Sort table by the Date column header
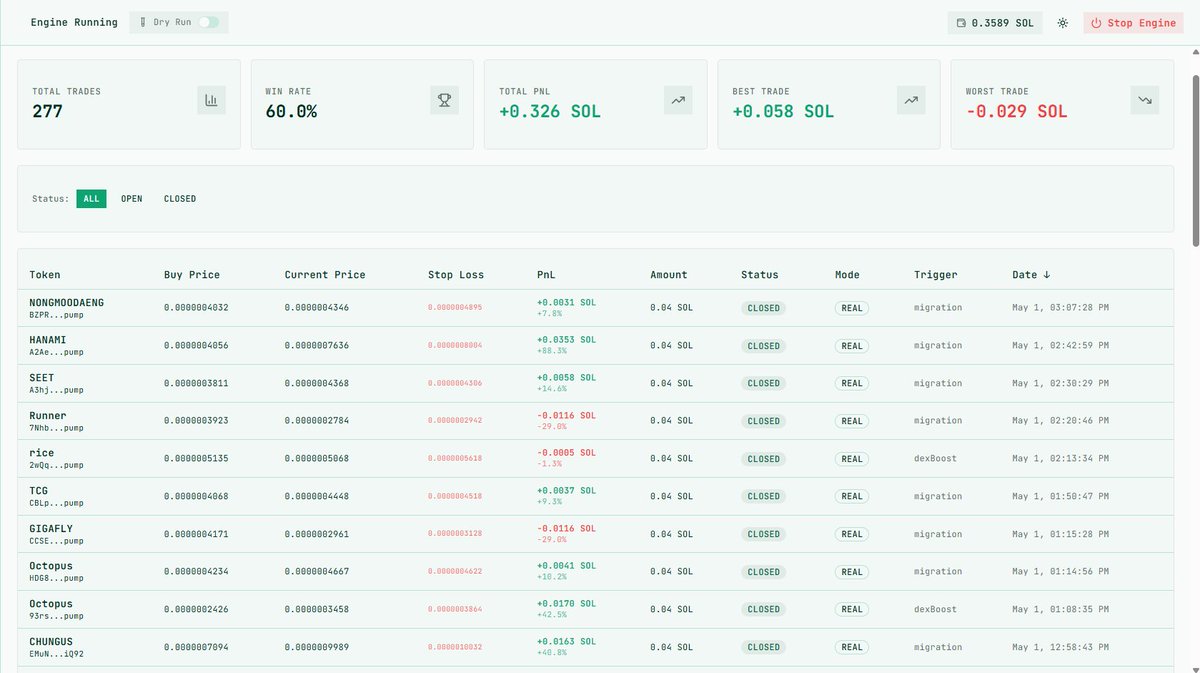 1031,275
